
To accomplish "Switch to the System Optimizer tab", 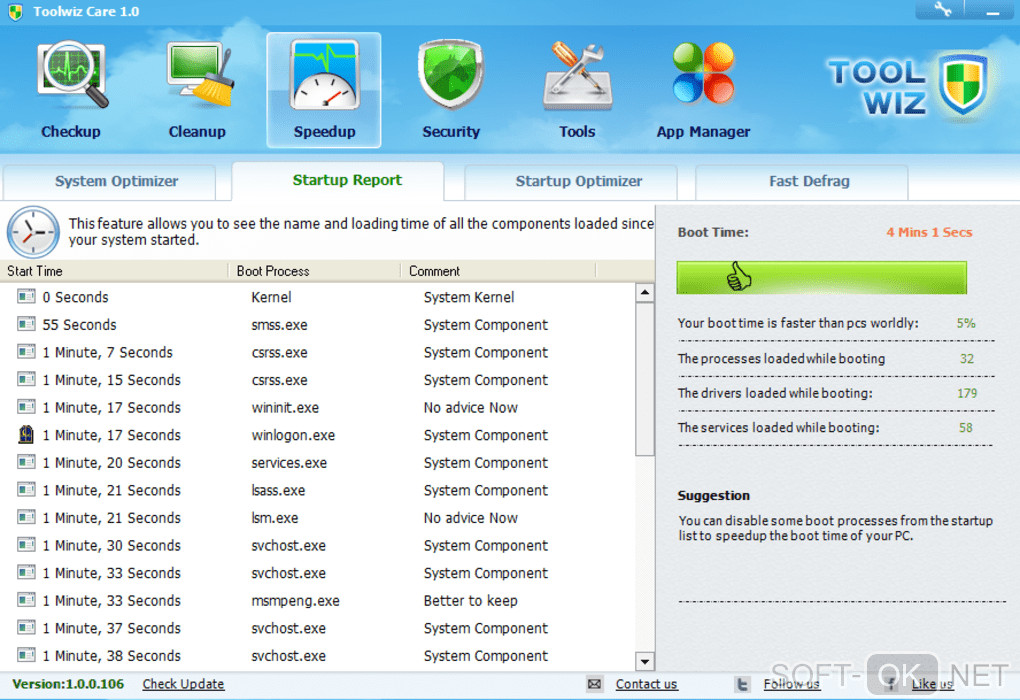I will 110,182.
